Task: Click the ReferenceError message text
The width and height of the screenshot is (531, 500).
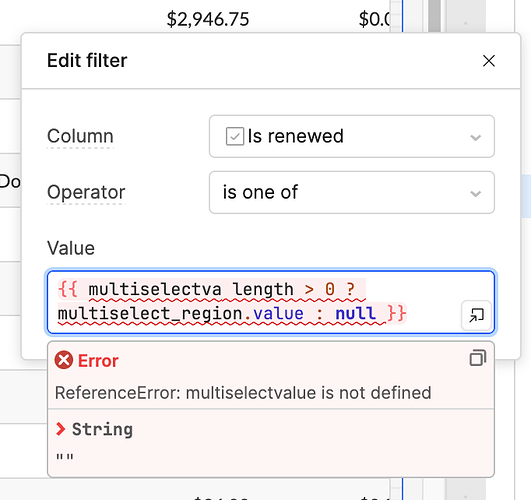Action: pos(243,393)
